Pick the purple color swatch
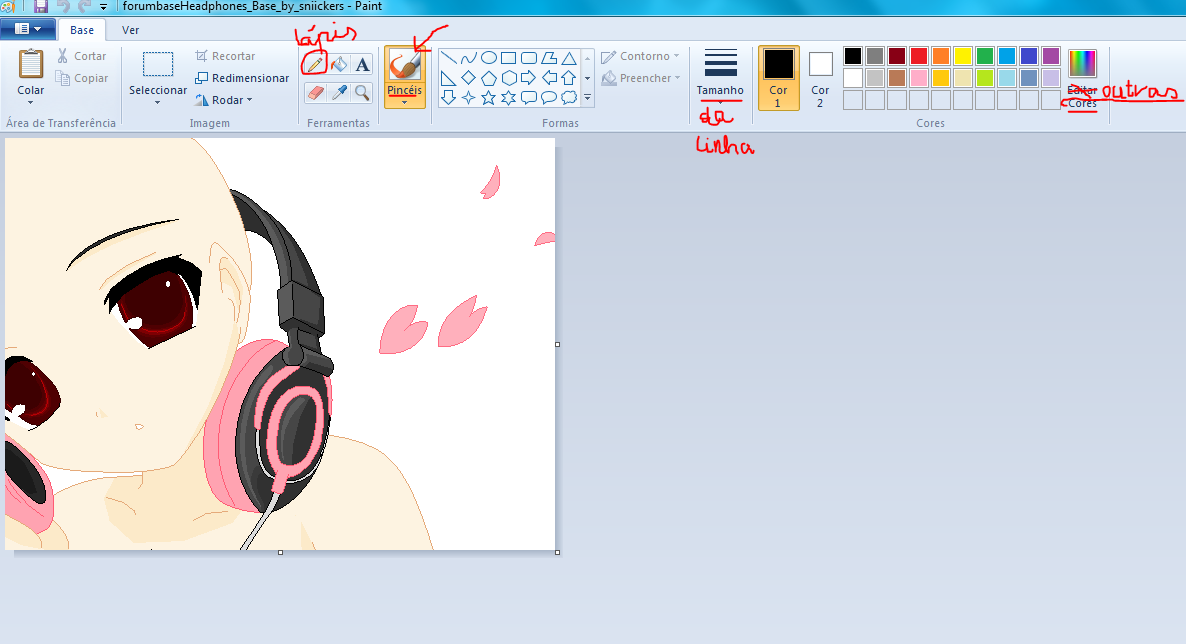Screen dimensions: 1186x644 (1051, 56)
